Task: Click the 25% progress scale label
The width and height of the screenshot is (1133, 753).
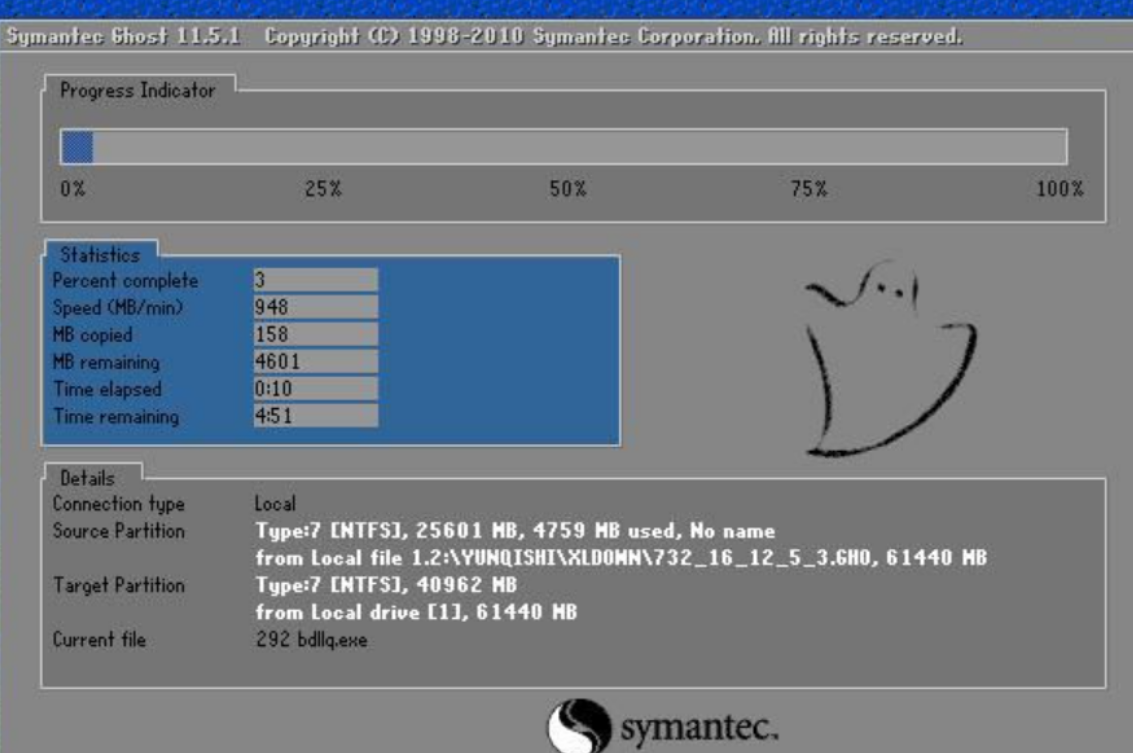Action: 323,189
